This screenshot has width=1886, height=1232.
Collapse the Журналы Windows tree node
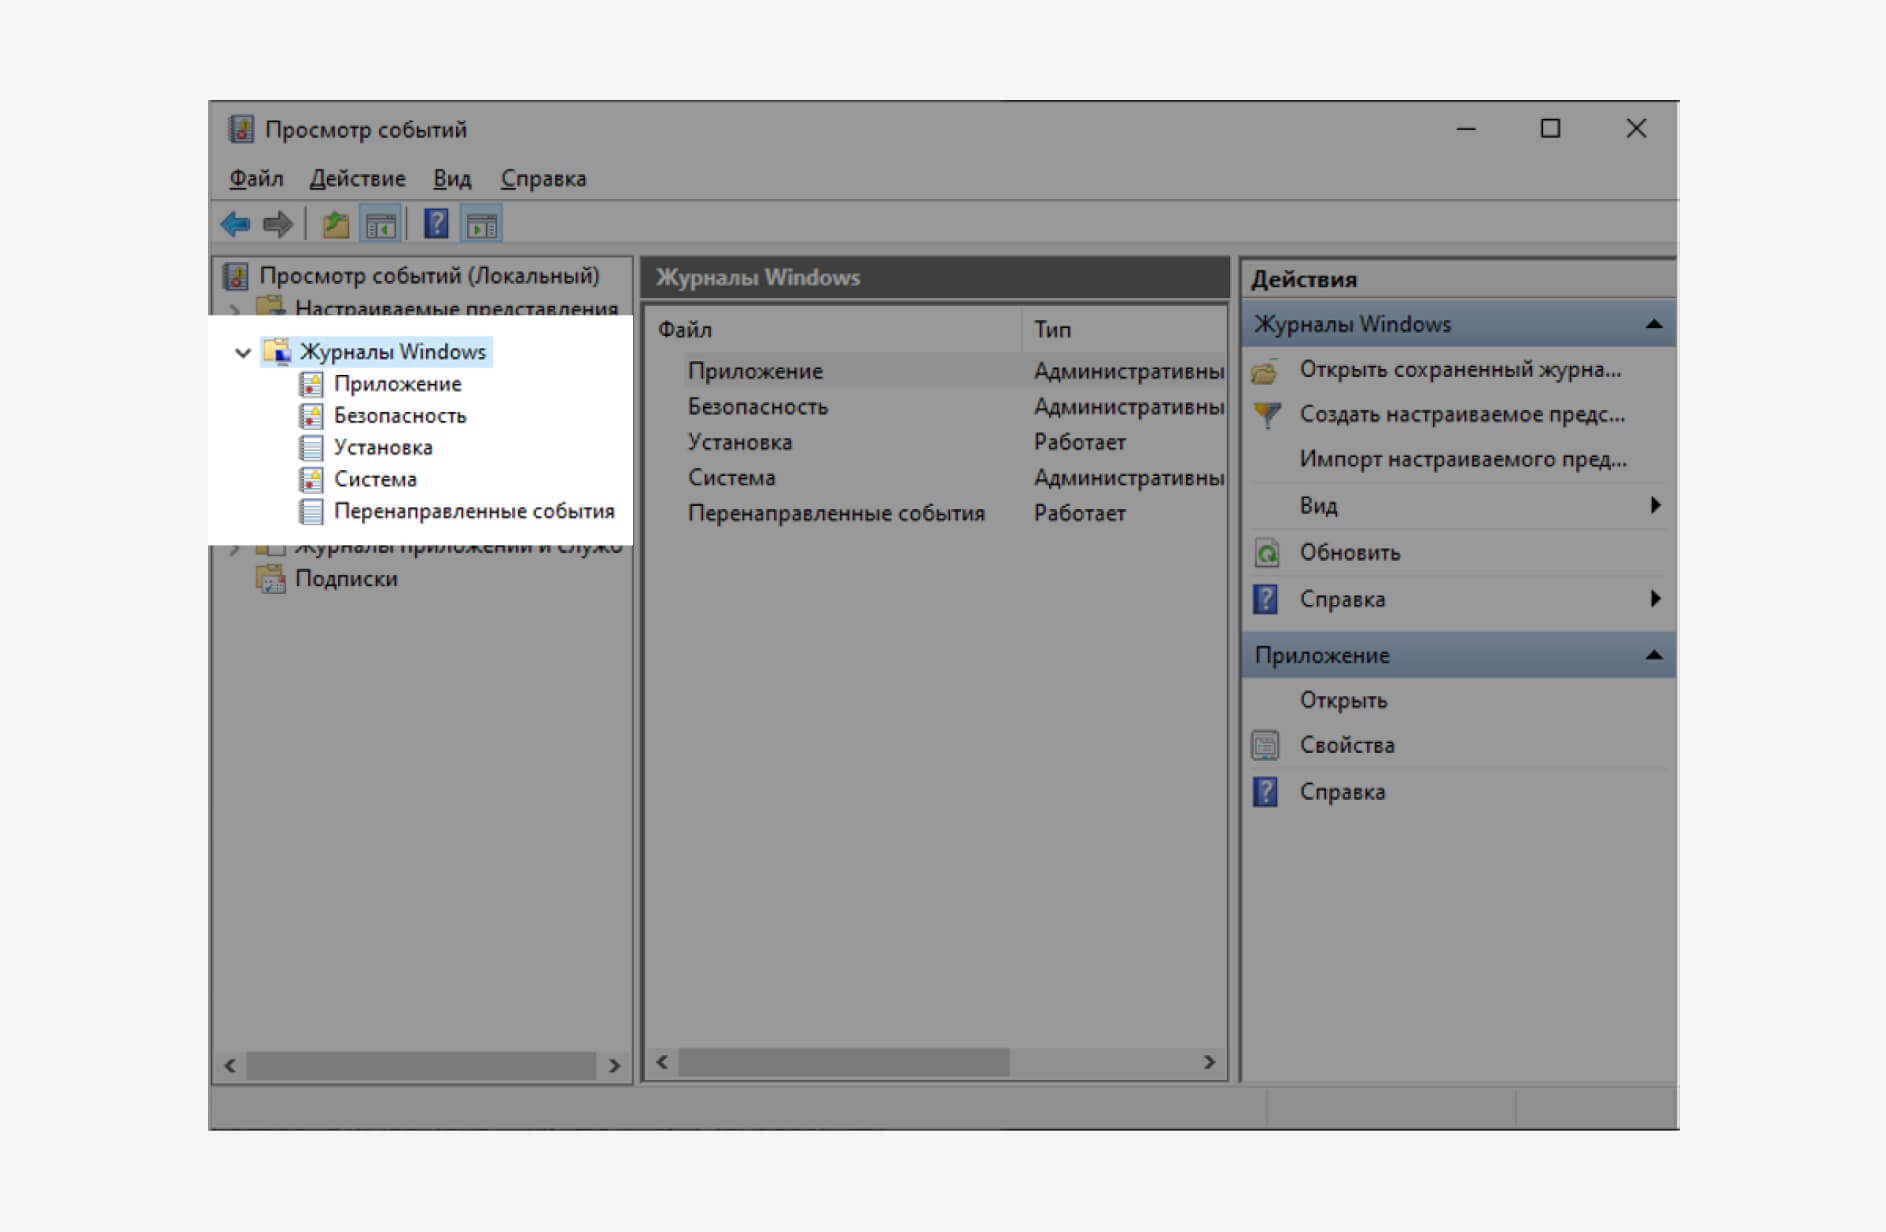[x=242, y=352]
